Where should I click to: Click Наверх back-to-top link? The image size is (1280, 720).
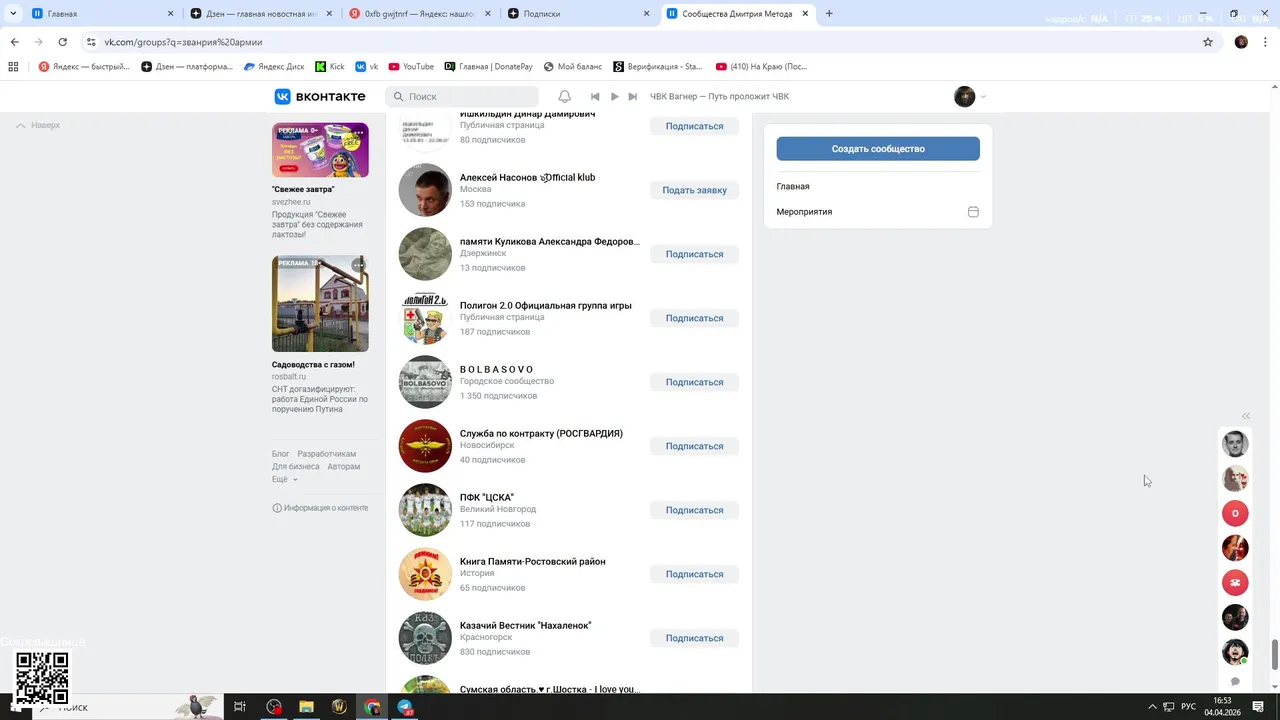pyautogui.click(x=38, y=125)
